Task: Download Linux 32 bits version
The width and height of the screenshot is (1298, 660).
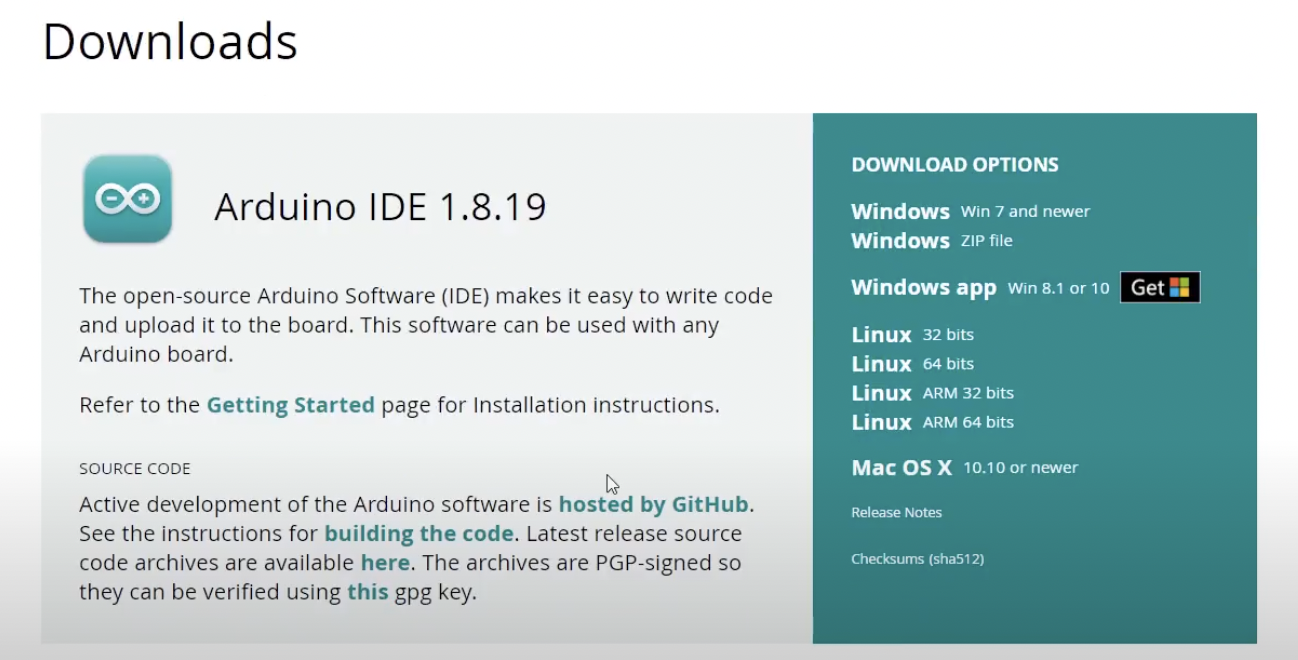Action: click(x=912, y=334)
